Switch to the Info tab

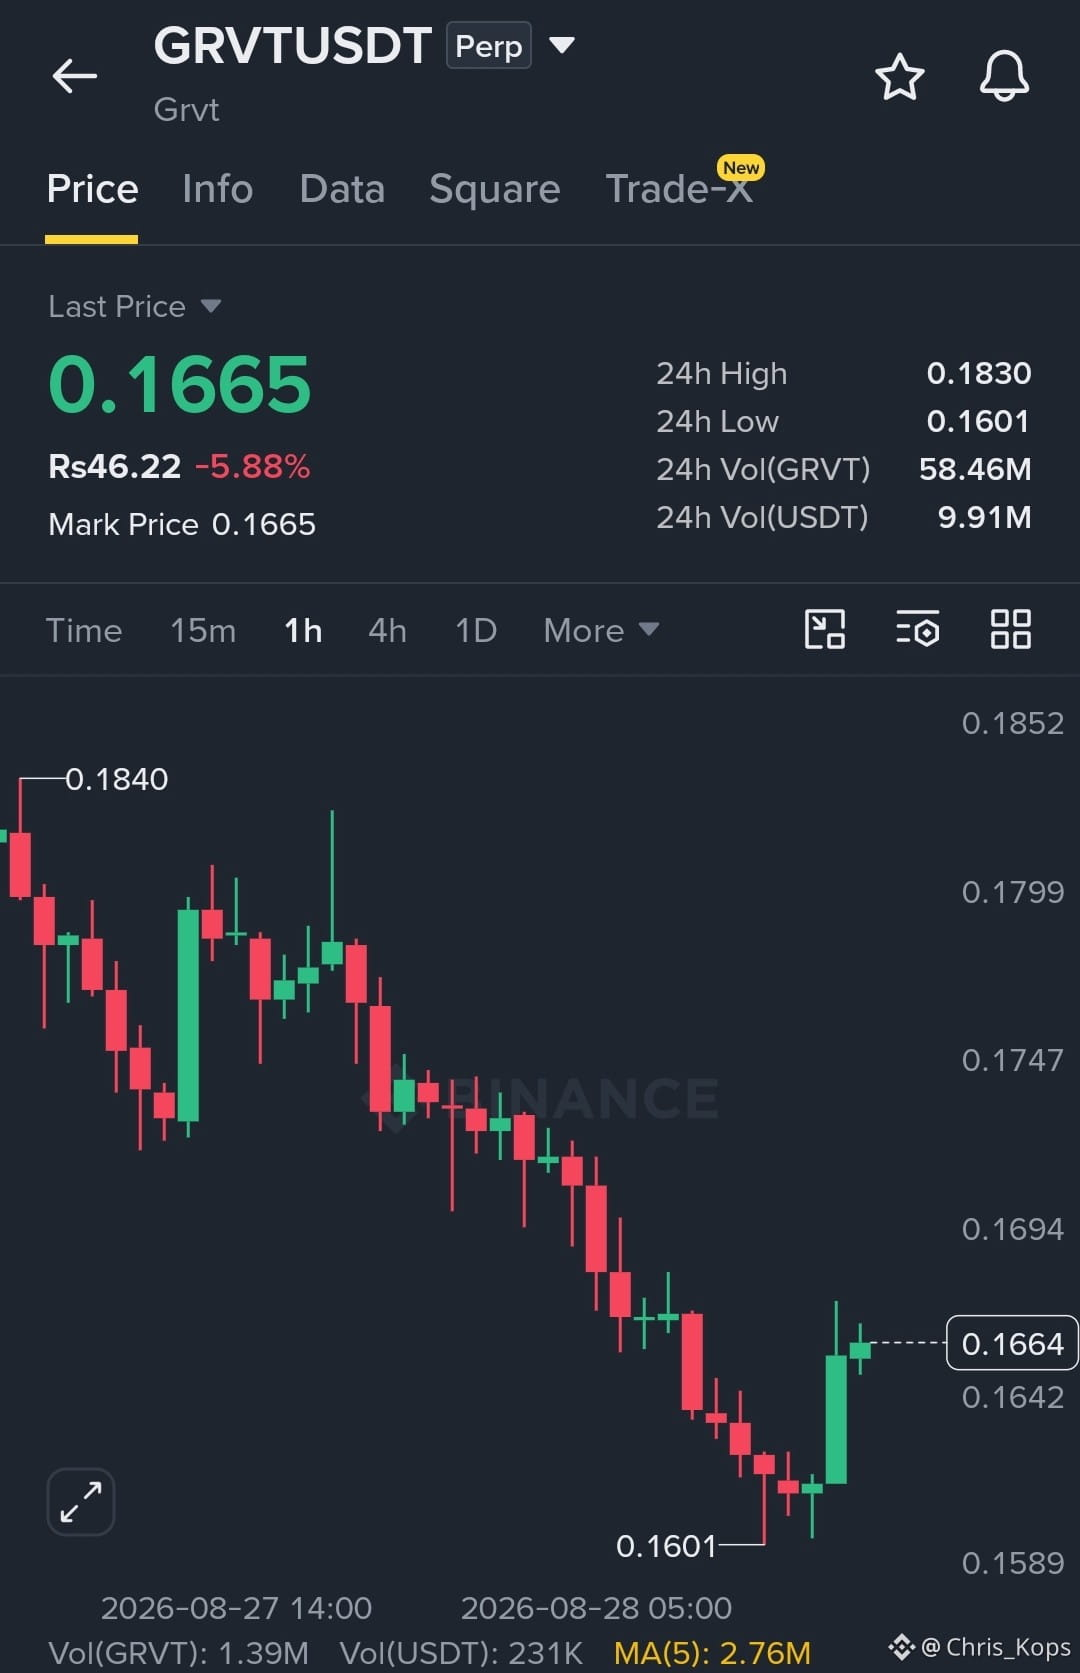click(x=218, y=189)
